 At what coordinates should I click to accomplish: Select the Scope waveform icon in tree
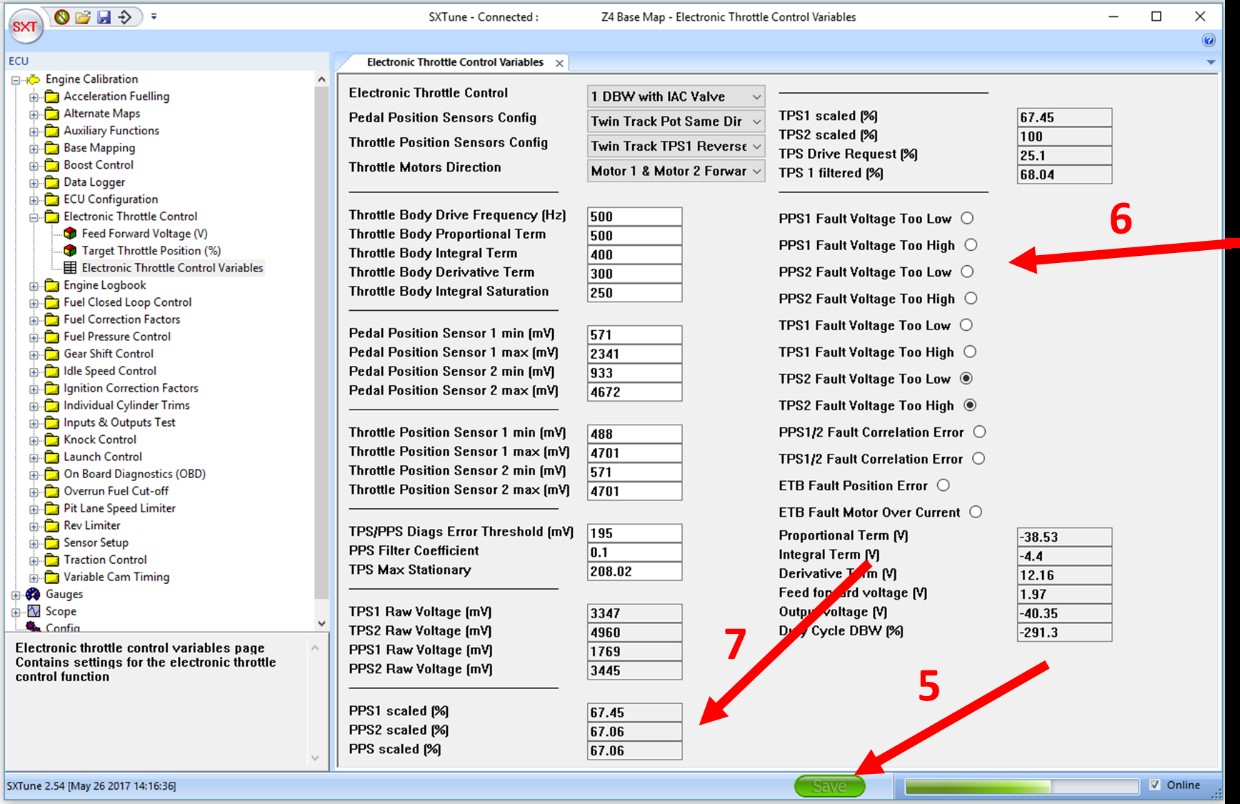point(33,611)
